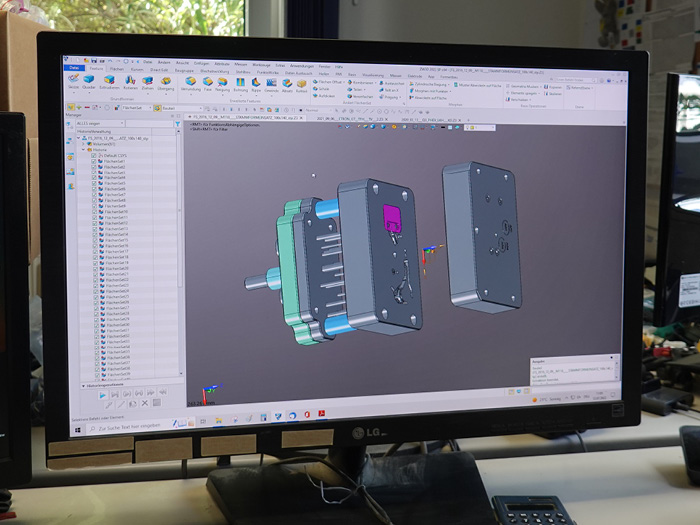Open dropdown arrow under Skizze
This screenshot has width=700, height=525.
coord(74,93)
